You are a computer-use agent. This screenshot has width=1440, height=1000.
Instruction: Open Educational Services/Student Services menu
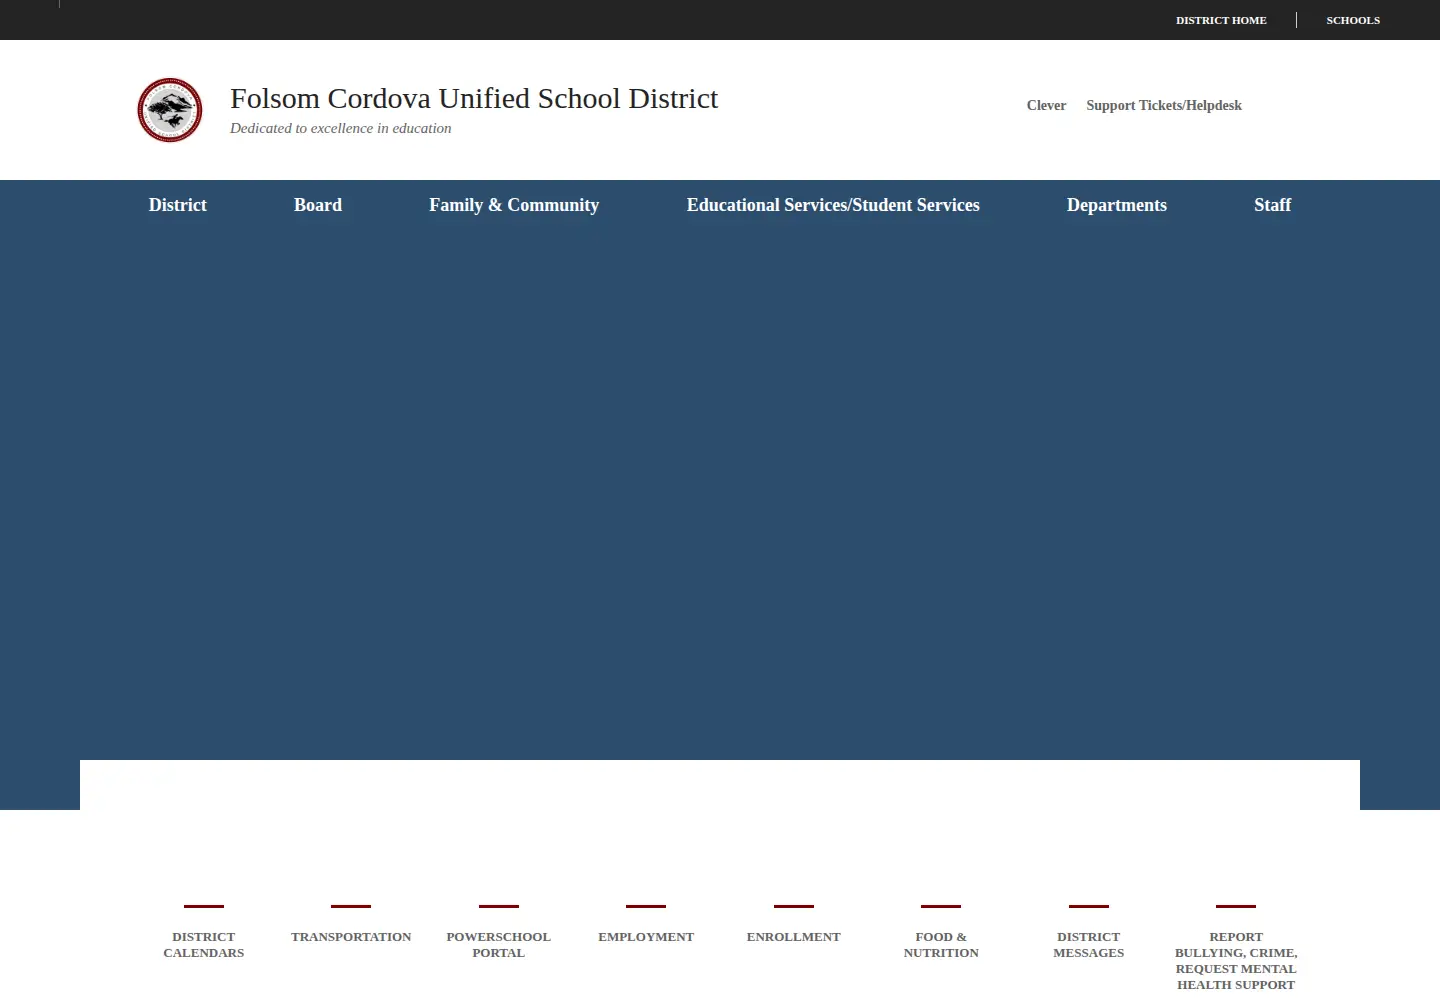833,205
